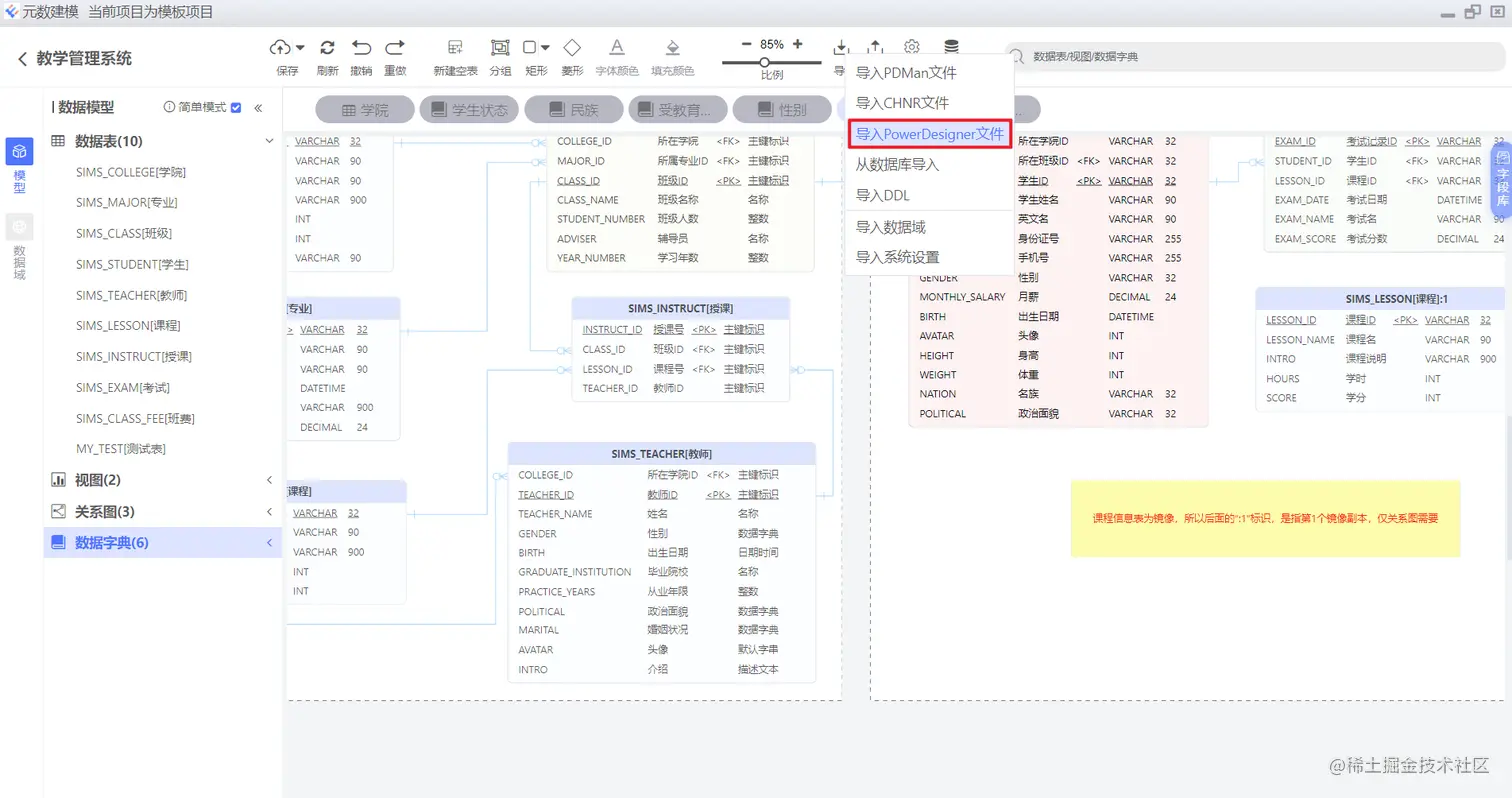Select SIMS_CLASS[班级] in the table list

(x=124, y=234)
